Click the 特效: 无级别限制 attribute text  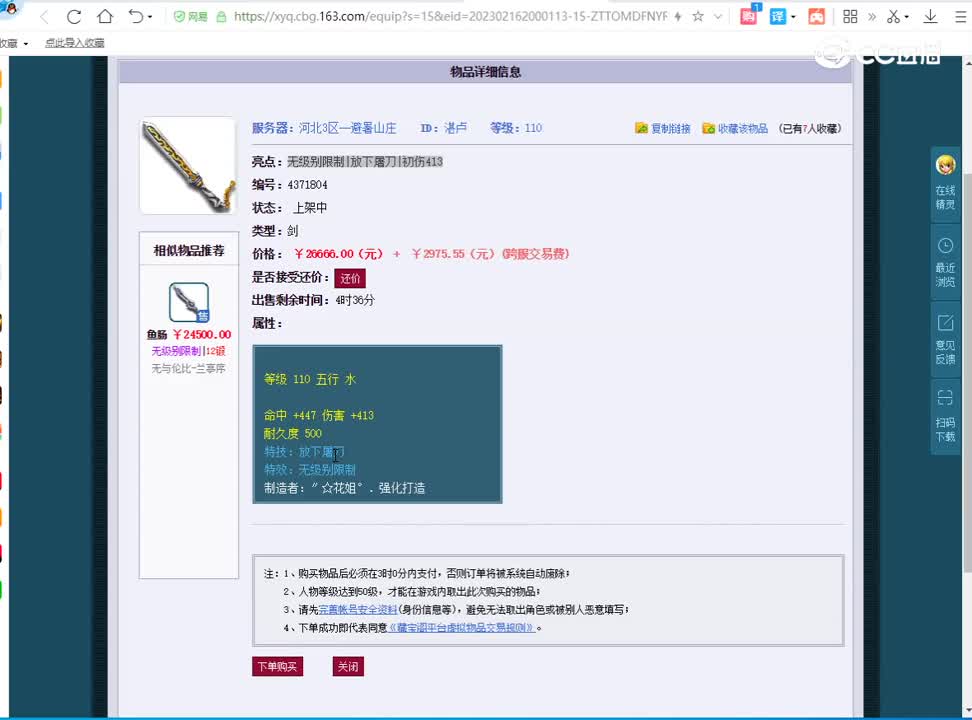310,469
